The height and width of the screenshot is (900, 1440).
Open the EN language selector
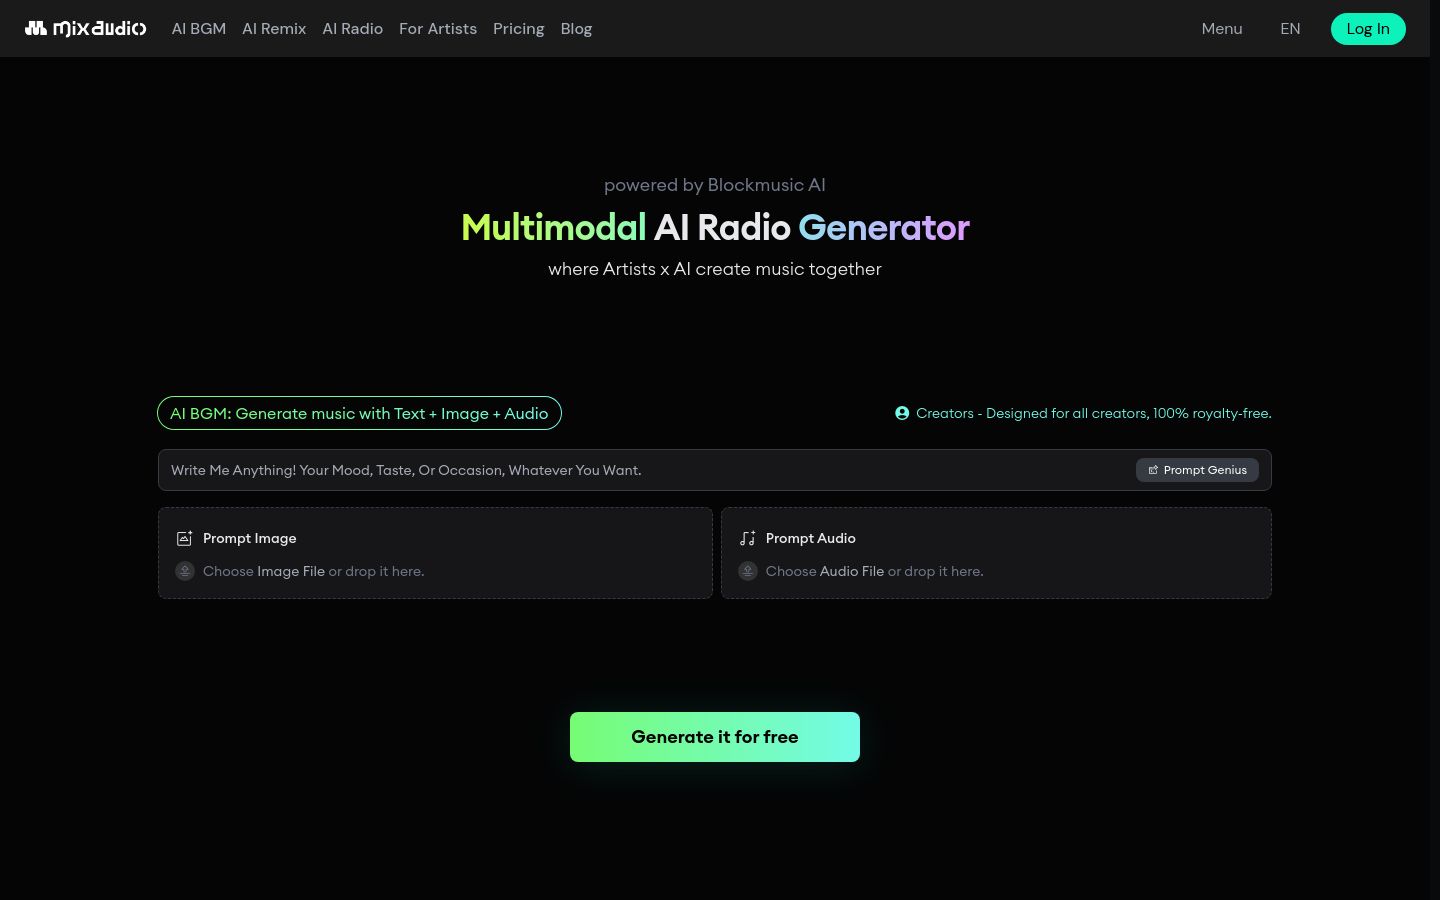1290,28
